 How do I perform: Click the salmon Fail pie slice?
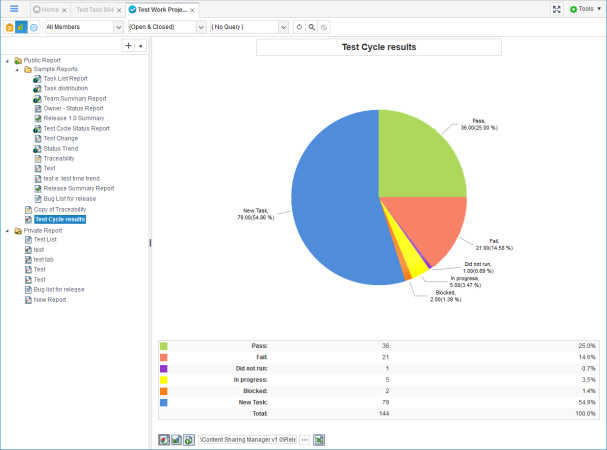[x=434, y=223]
